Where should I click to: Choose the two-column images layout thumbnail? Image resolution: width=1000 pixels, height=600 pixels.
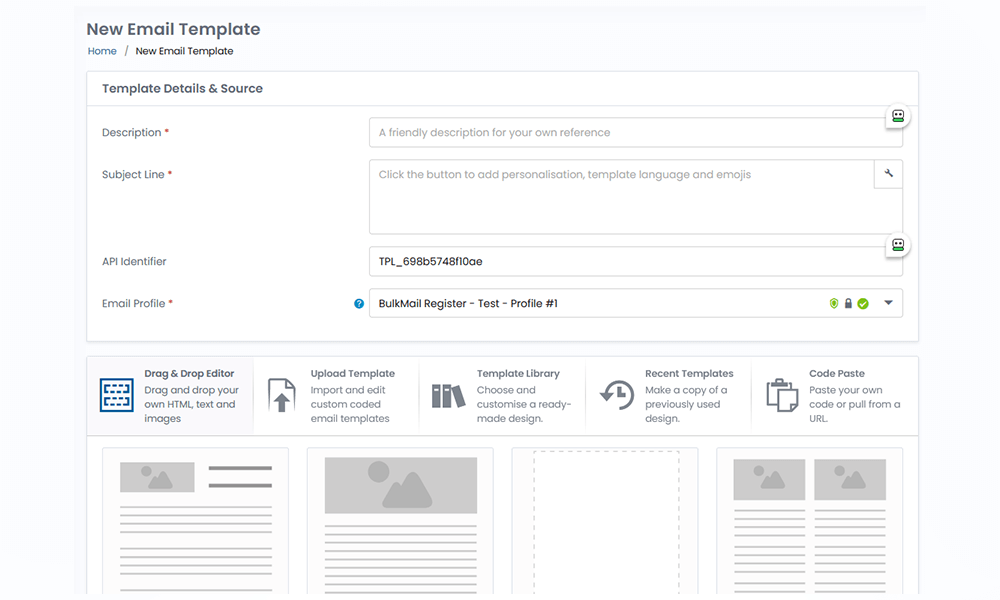pos(809,521)
